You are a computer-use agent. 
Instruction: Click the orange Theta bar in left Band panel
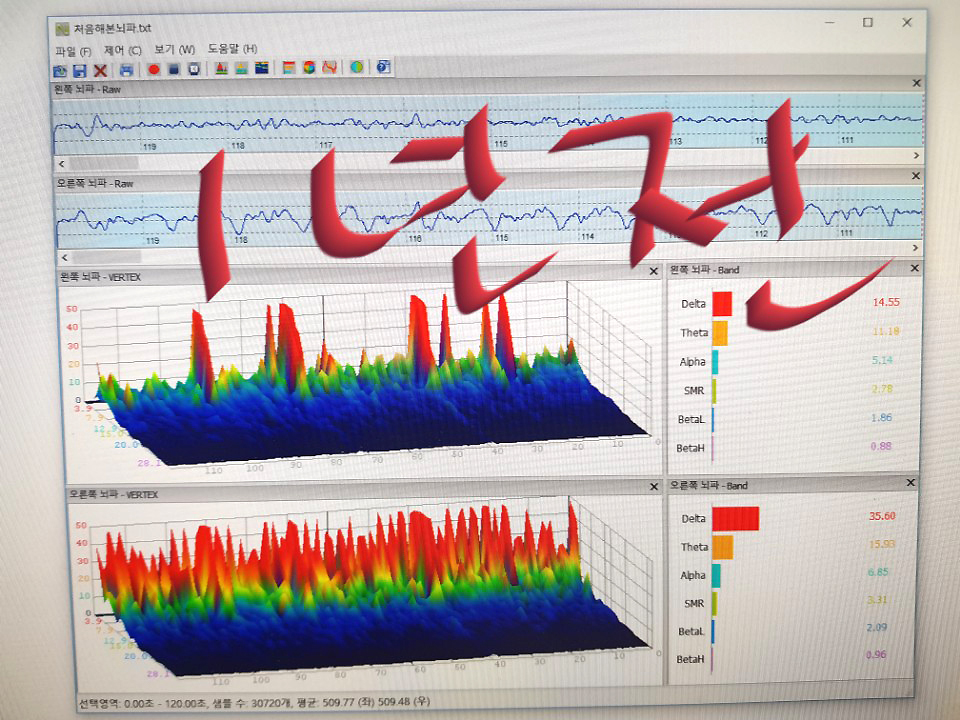(x=719, y=333)
